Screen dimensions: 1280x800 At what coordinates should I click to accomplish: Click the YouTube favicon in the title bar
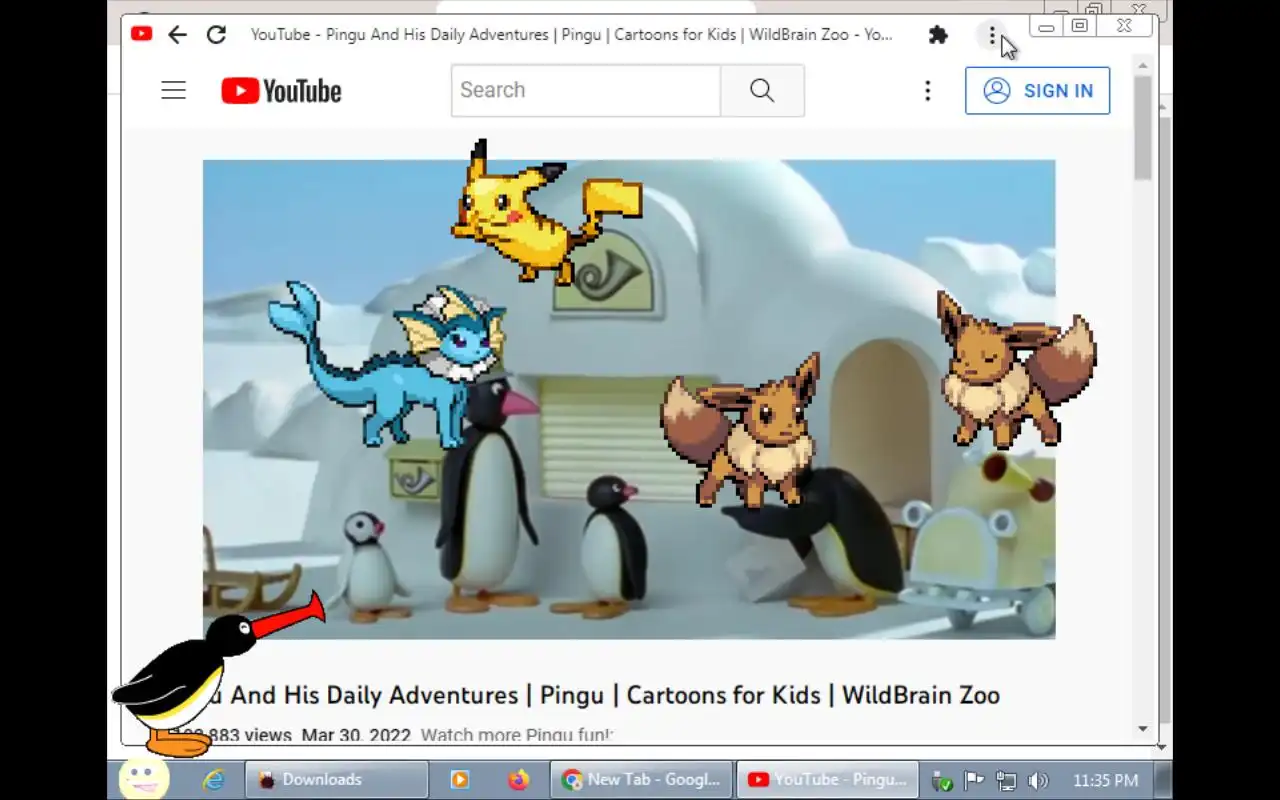point(141,34)
